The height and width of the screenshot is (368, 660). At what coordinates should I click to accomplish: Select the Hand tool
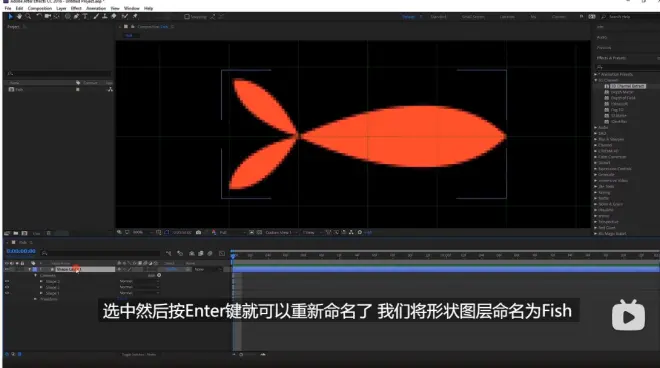tap(19, 16)
